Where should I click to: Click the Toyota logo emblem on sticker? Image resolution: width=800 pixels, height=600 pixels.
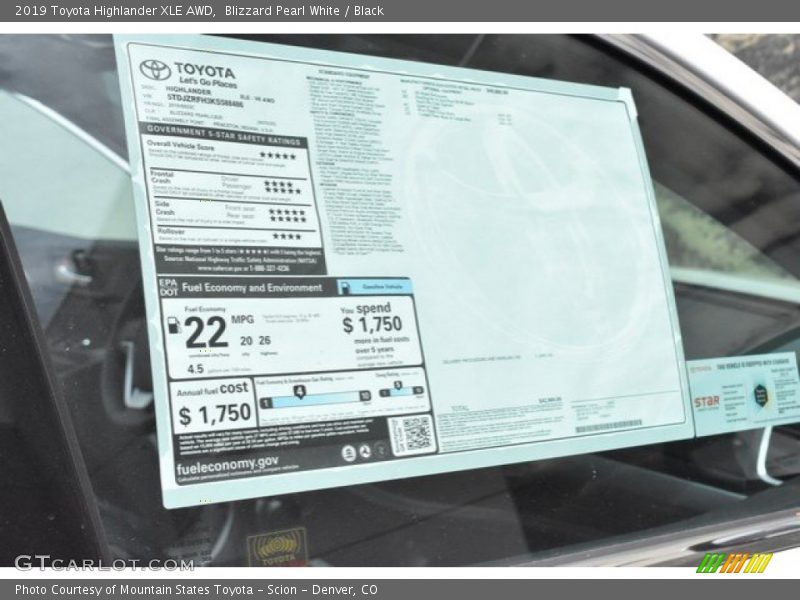click(155, 70)
